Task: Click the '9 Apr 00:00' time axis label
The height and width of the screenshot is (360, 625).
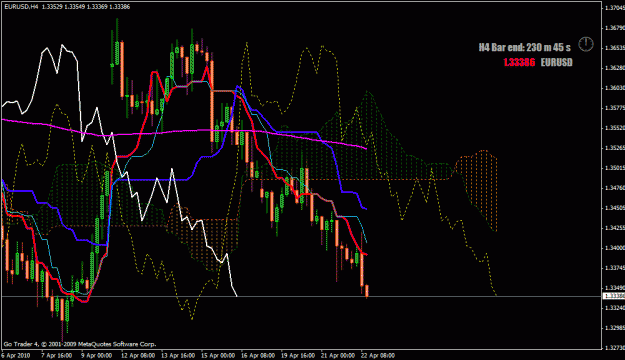Action: click(96, 356)
